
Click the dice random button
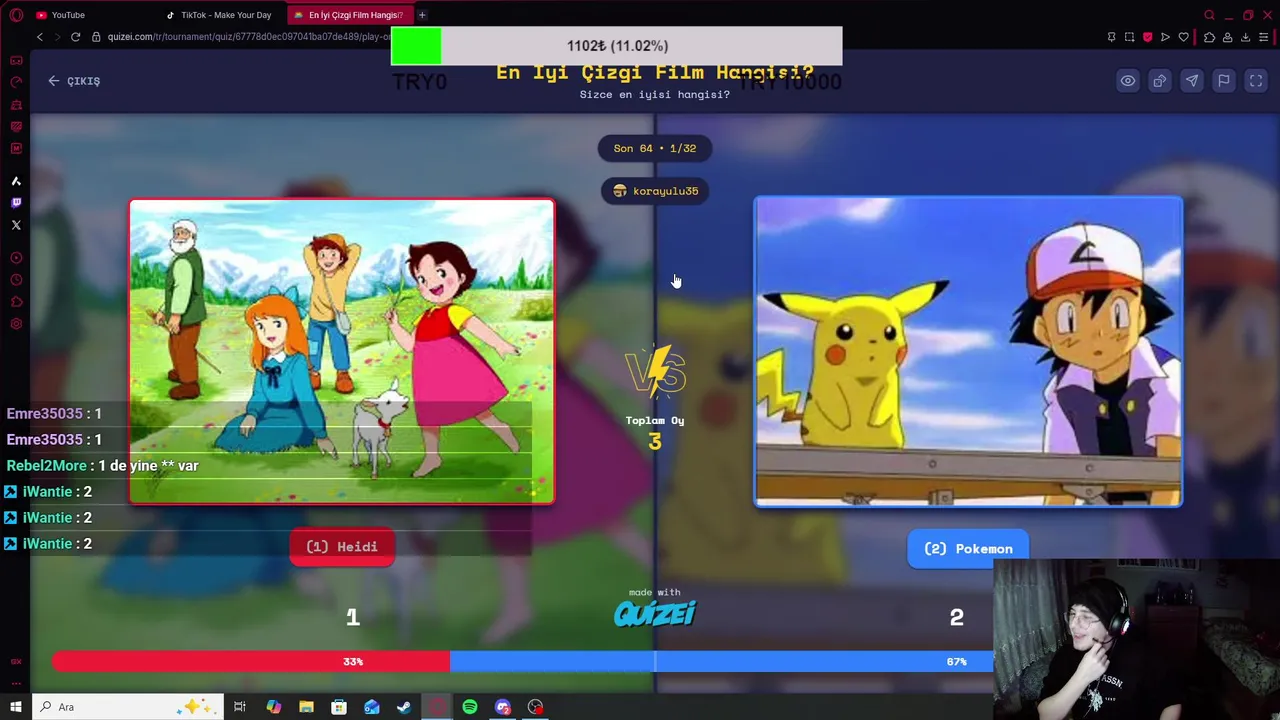1160,81
